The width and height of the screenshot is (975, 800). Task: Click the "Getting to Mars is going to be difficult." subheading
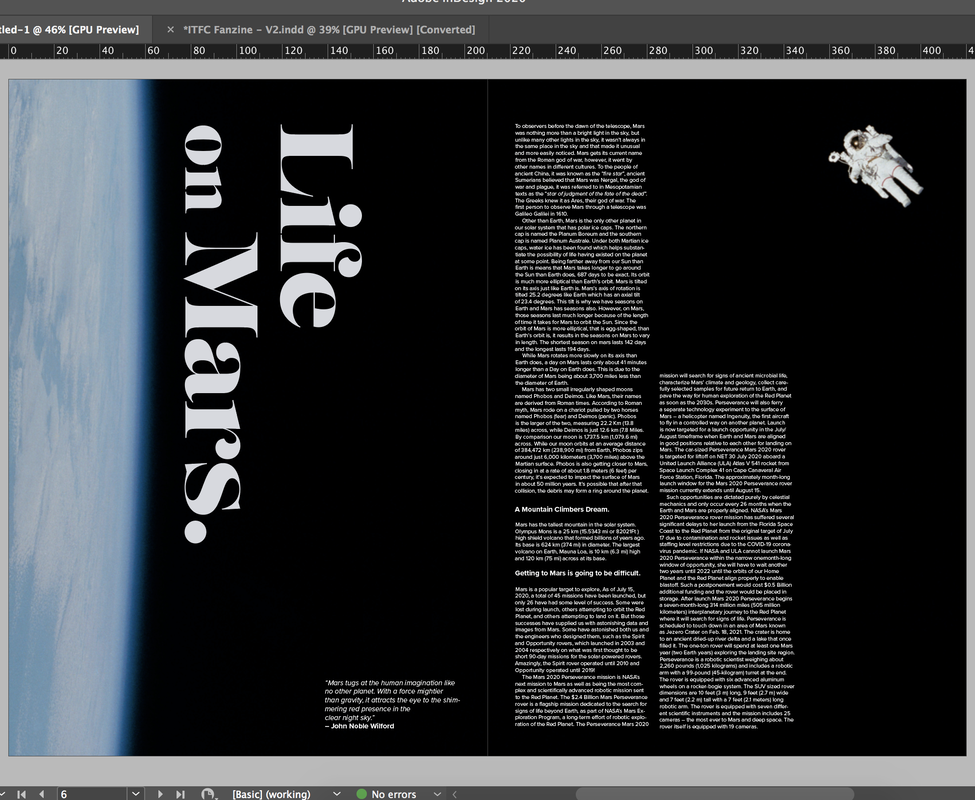(x=577, y=573)
